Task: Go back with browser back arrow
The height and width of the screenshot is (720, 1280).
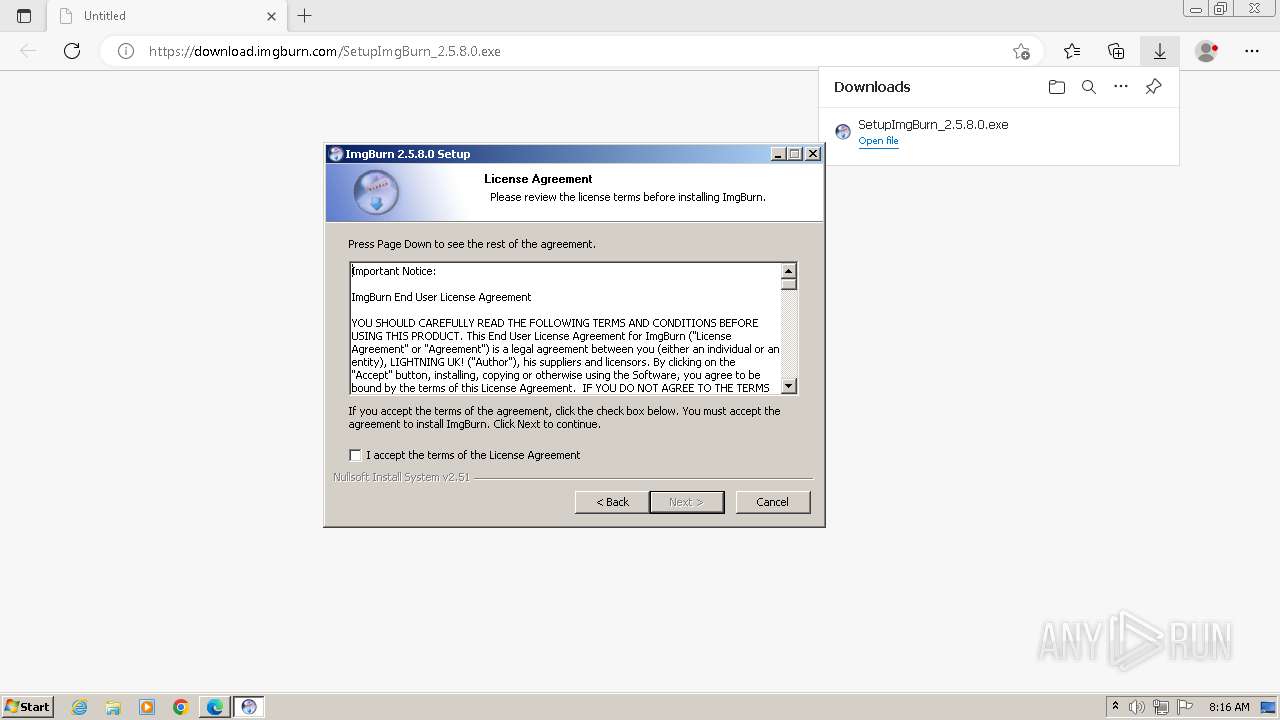Action: coord(28,51)
